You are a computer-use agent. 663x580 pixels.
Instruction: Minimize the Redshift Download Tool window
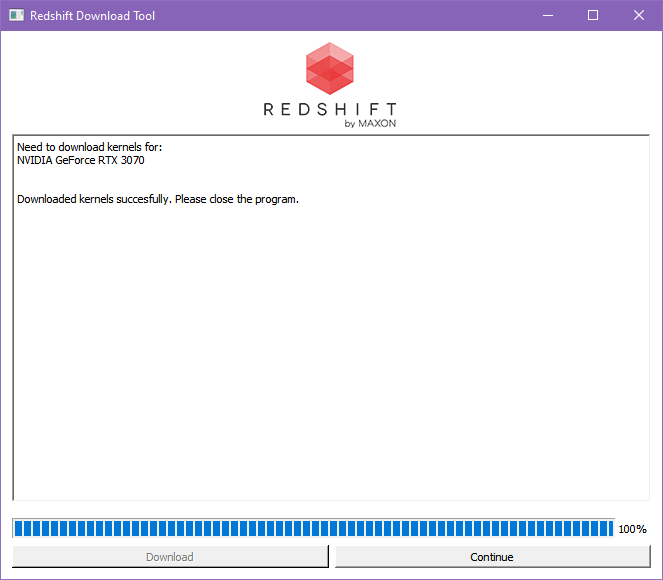[548, 16]
